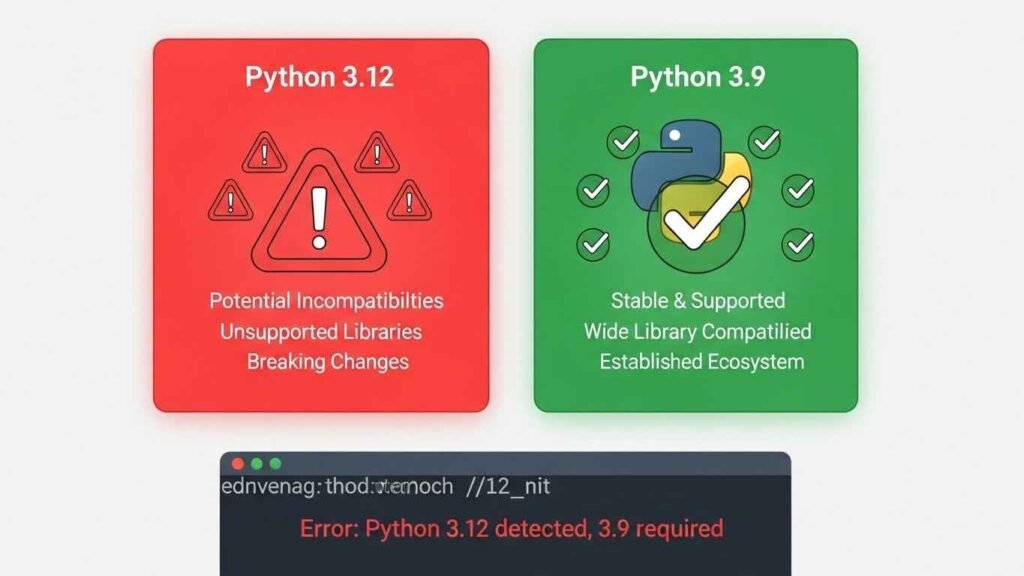
Task: Click the "Breaking Changes" line
Action: click(328, 361)
